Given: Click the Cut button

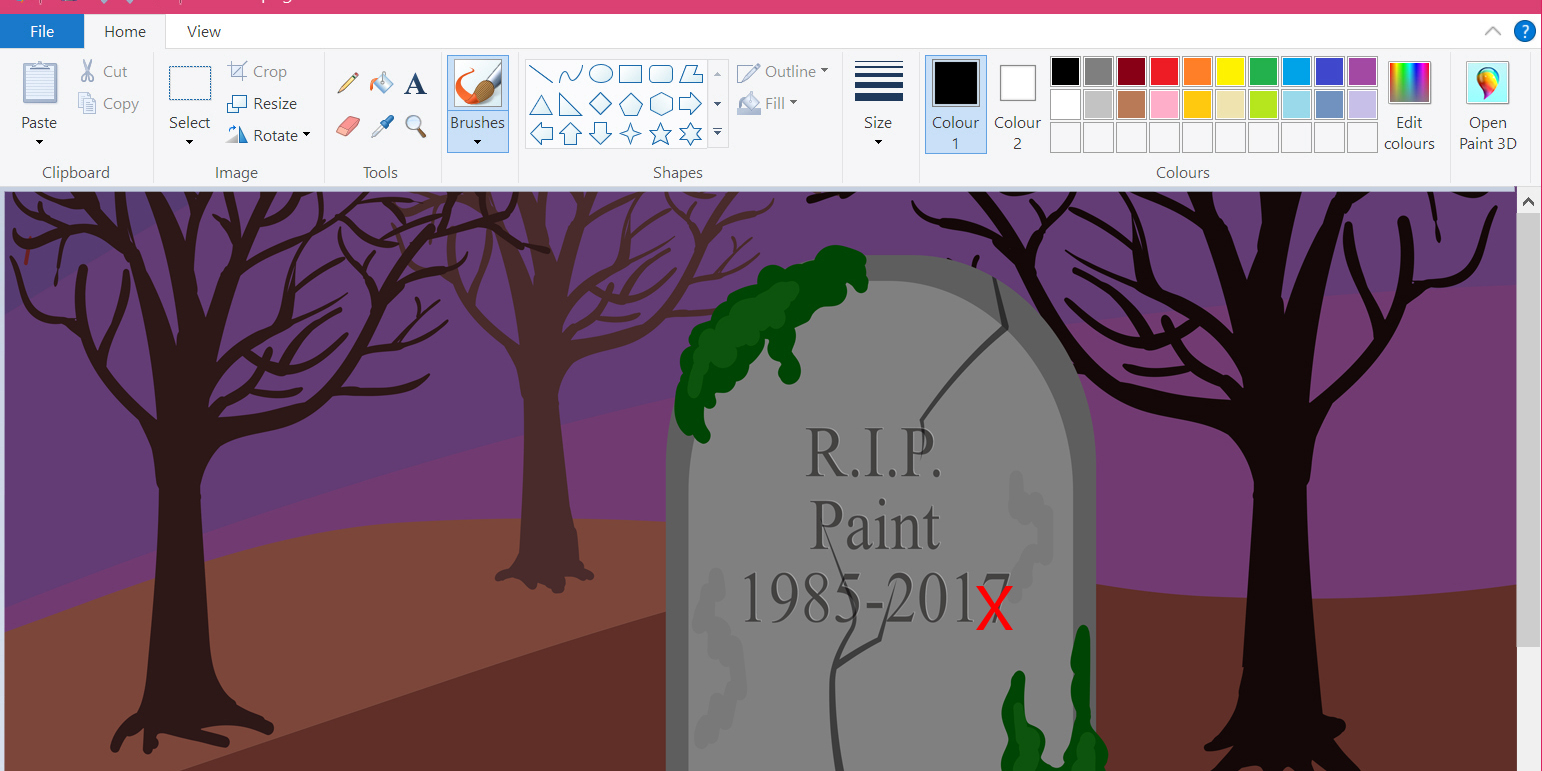Looking at the screenshot, I should click(x=103, y=72).
